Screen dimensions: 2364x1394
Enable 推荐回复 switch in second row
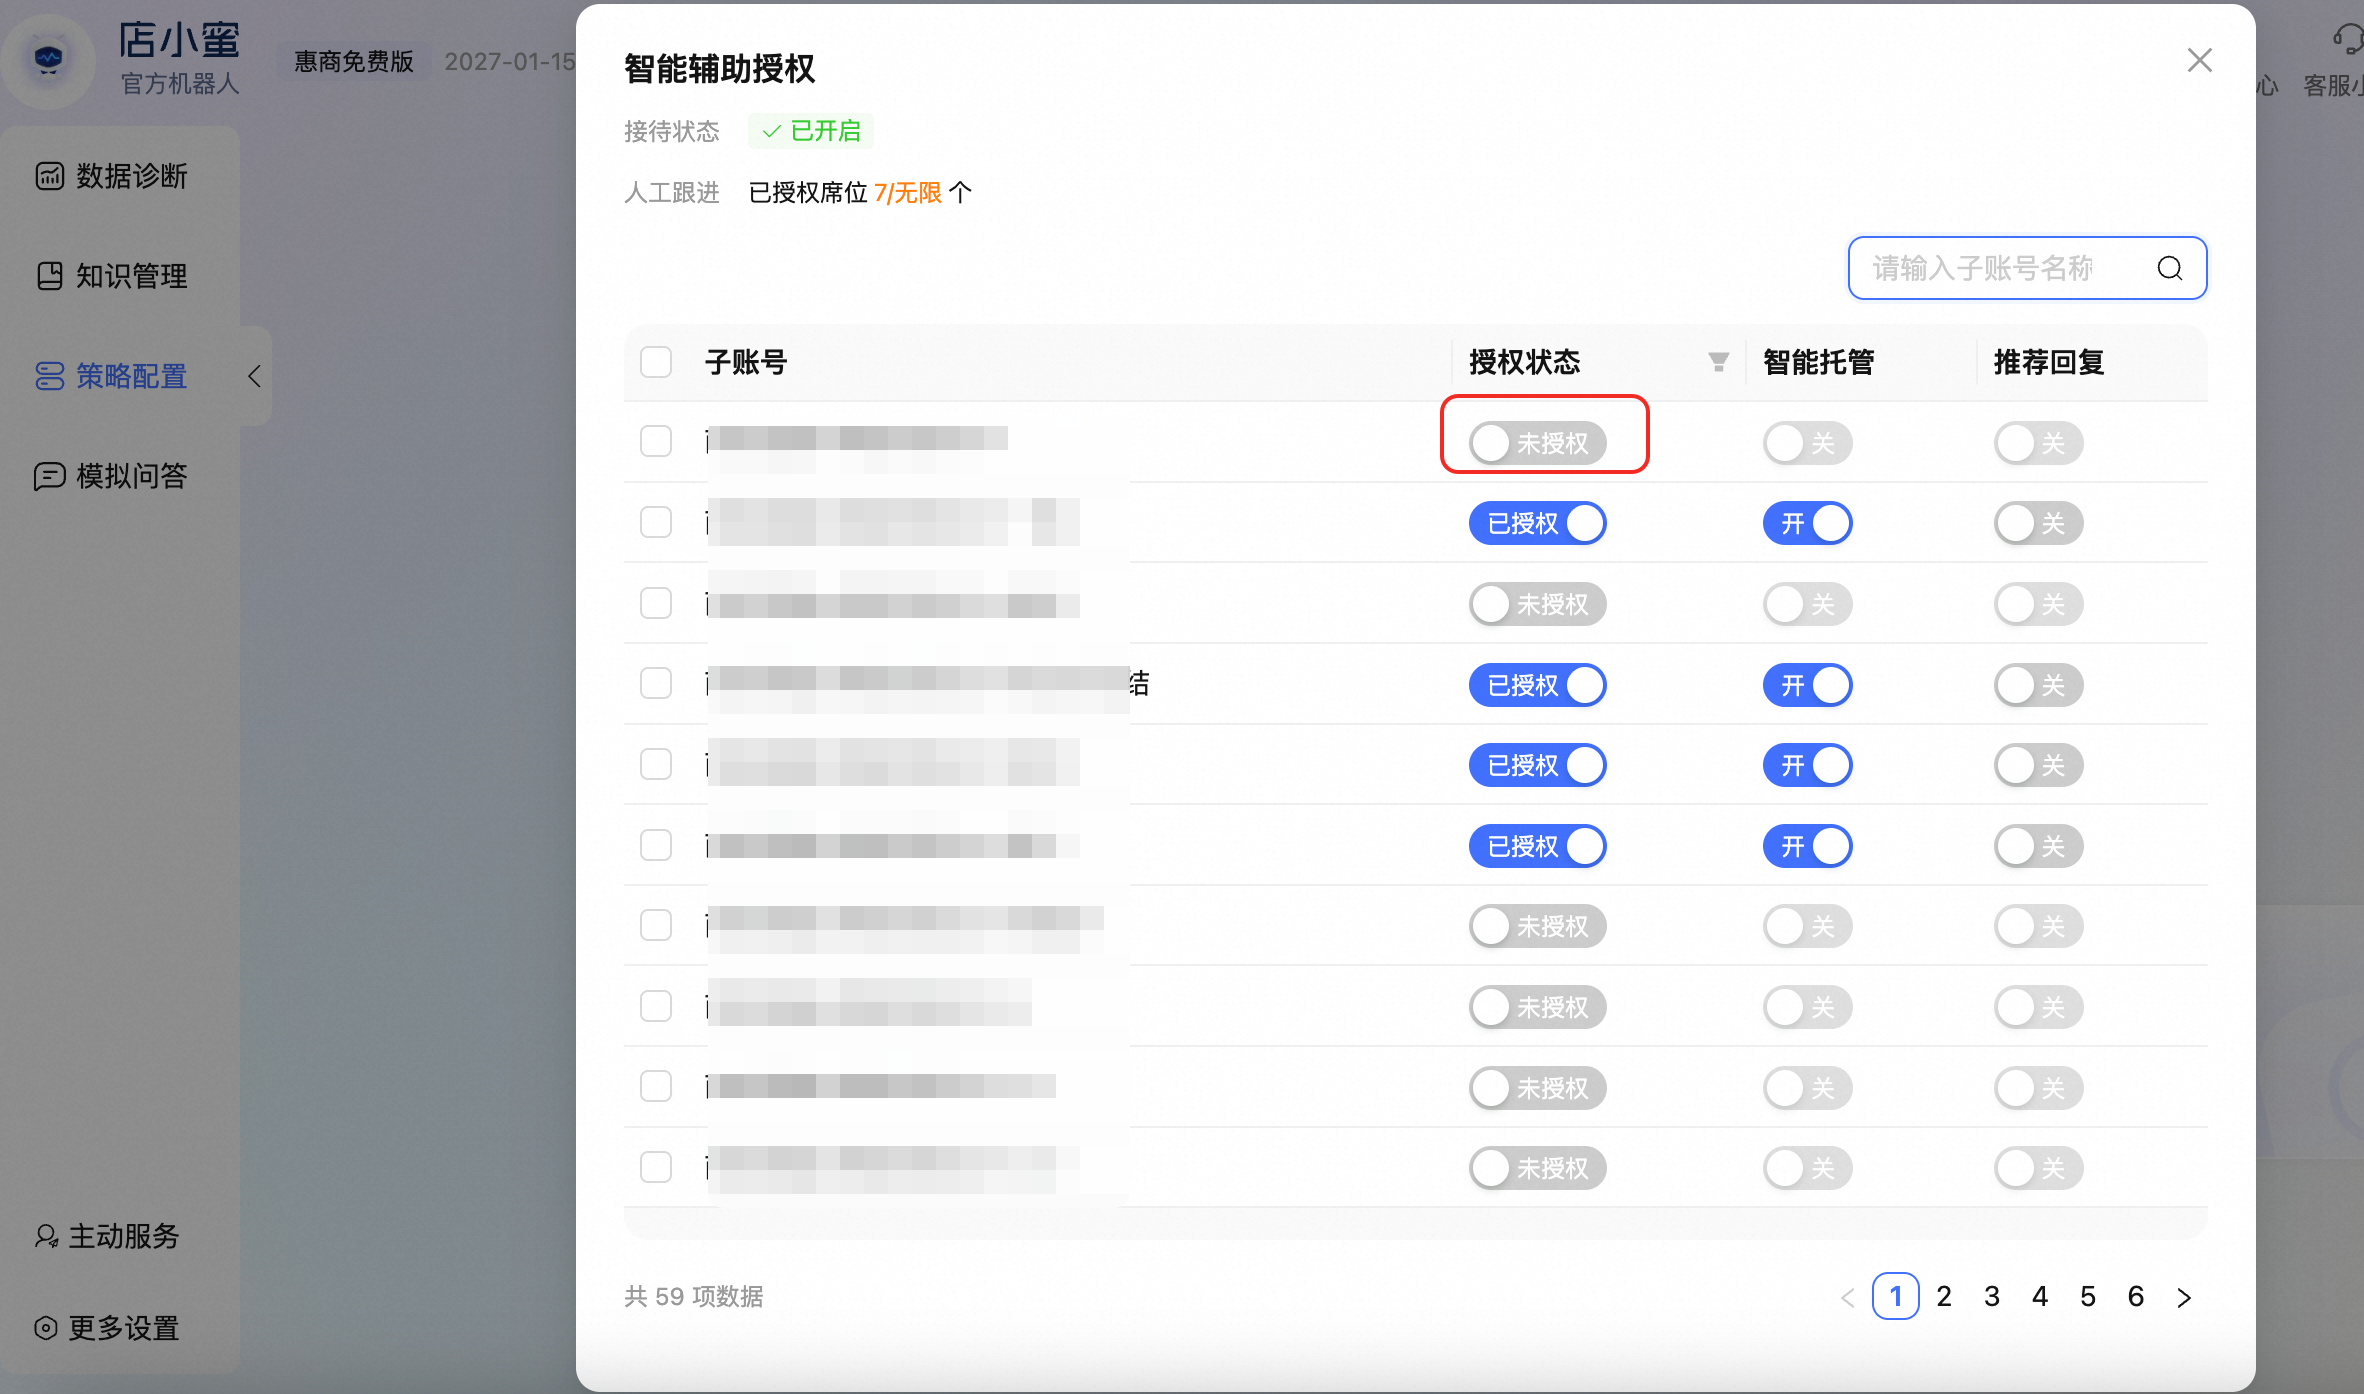click(x=2039, y=523)
